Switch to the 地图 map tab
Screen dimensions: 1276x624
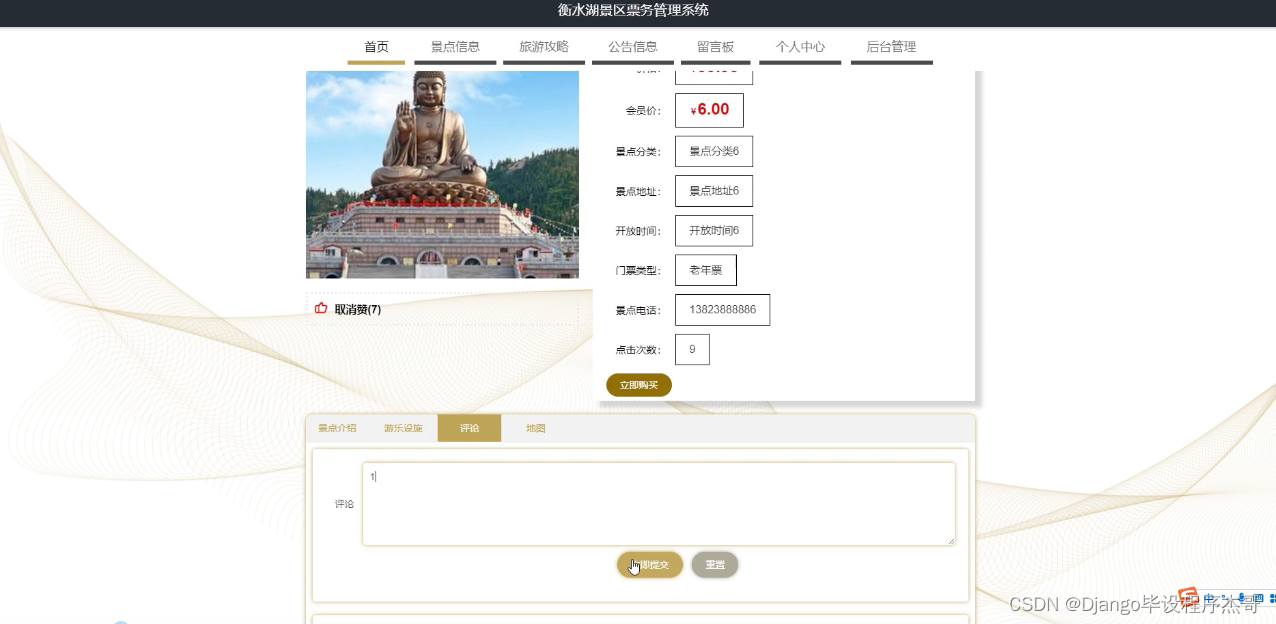tap(535, 428)
